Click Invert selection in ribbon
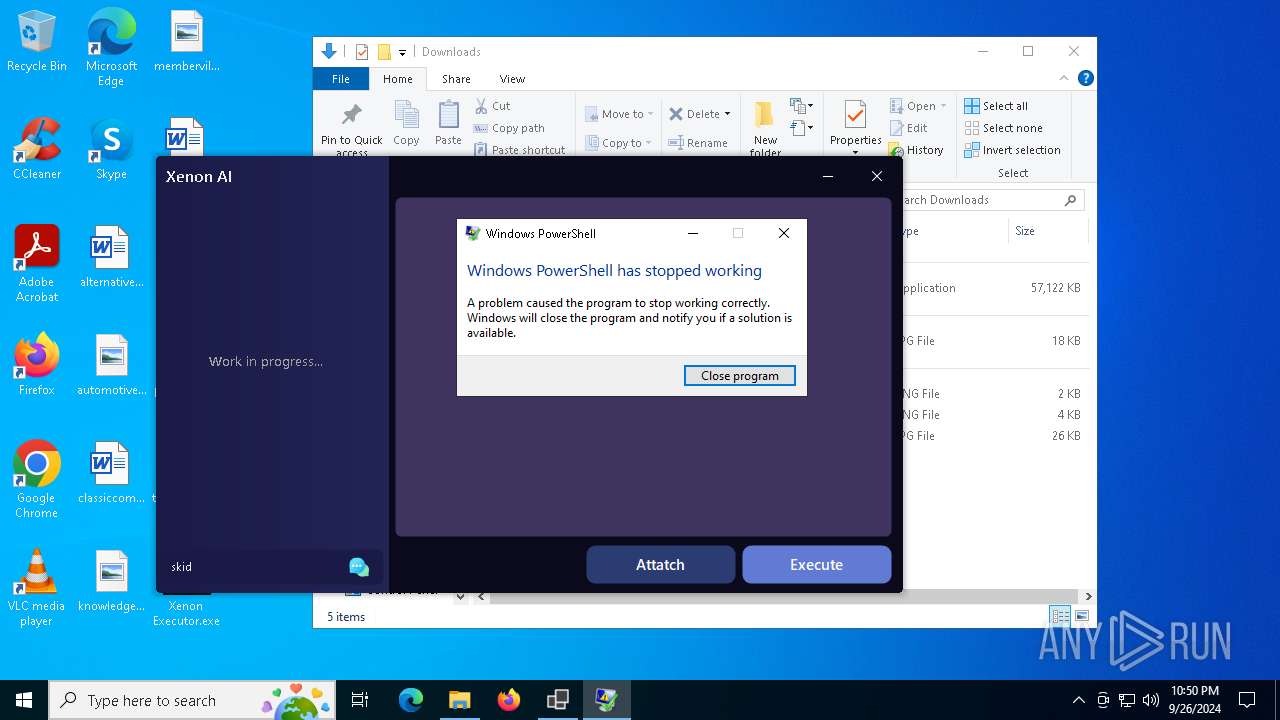 click(1012, 150)
